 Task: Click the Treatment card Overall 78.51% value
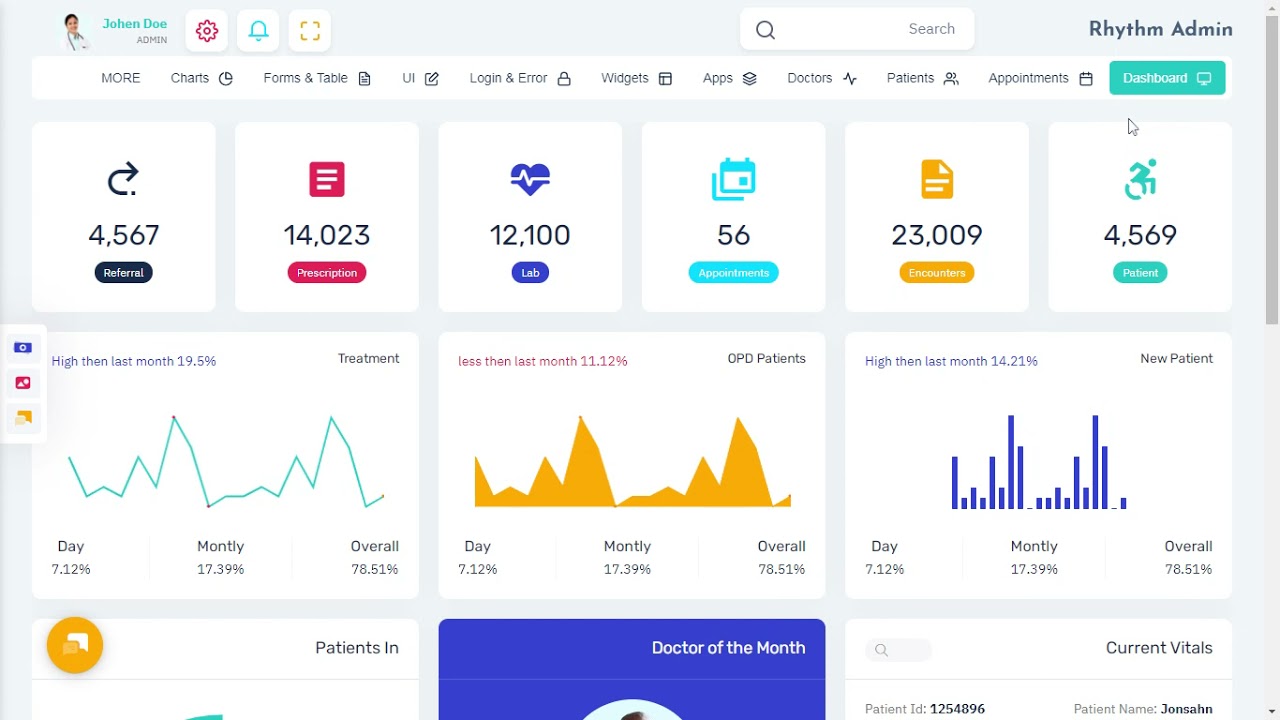click(x=375, y=569)
